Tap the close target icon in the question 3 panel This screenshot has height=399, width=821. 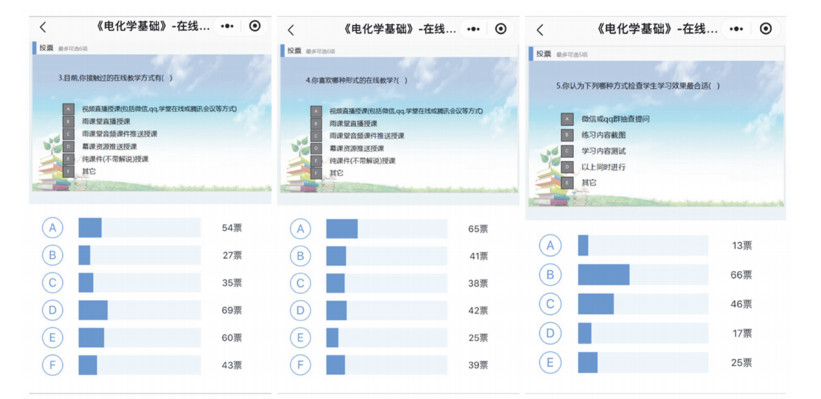coord(255,26)
